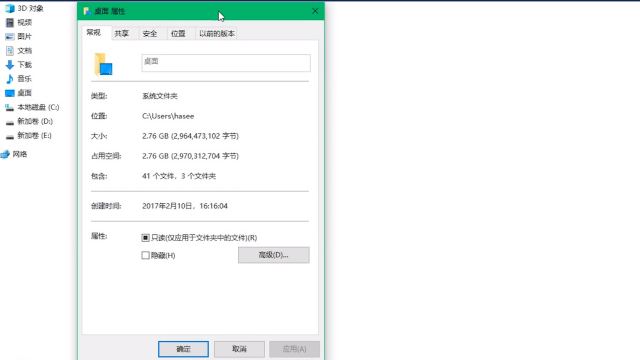Click the 视频 film icon in sidebar
Viewport: 640px width, 360px height.
10,22
